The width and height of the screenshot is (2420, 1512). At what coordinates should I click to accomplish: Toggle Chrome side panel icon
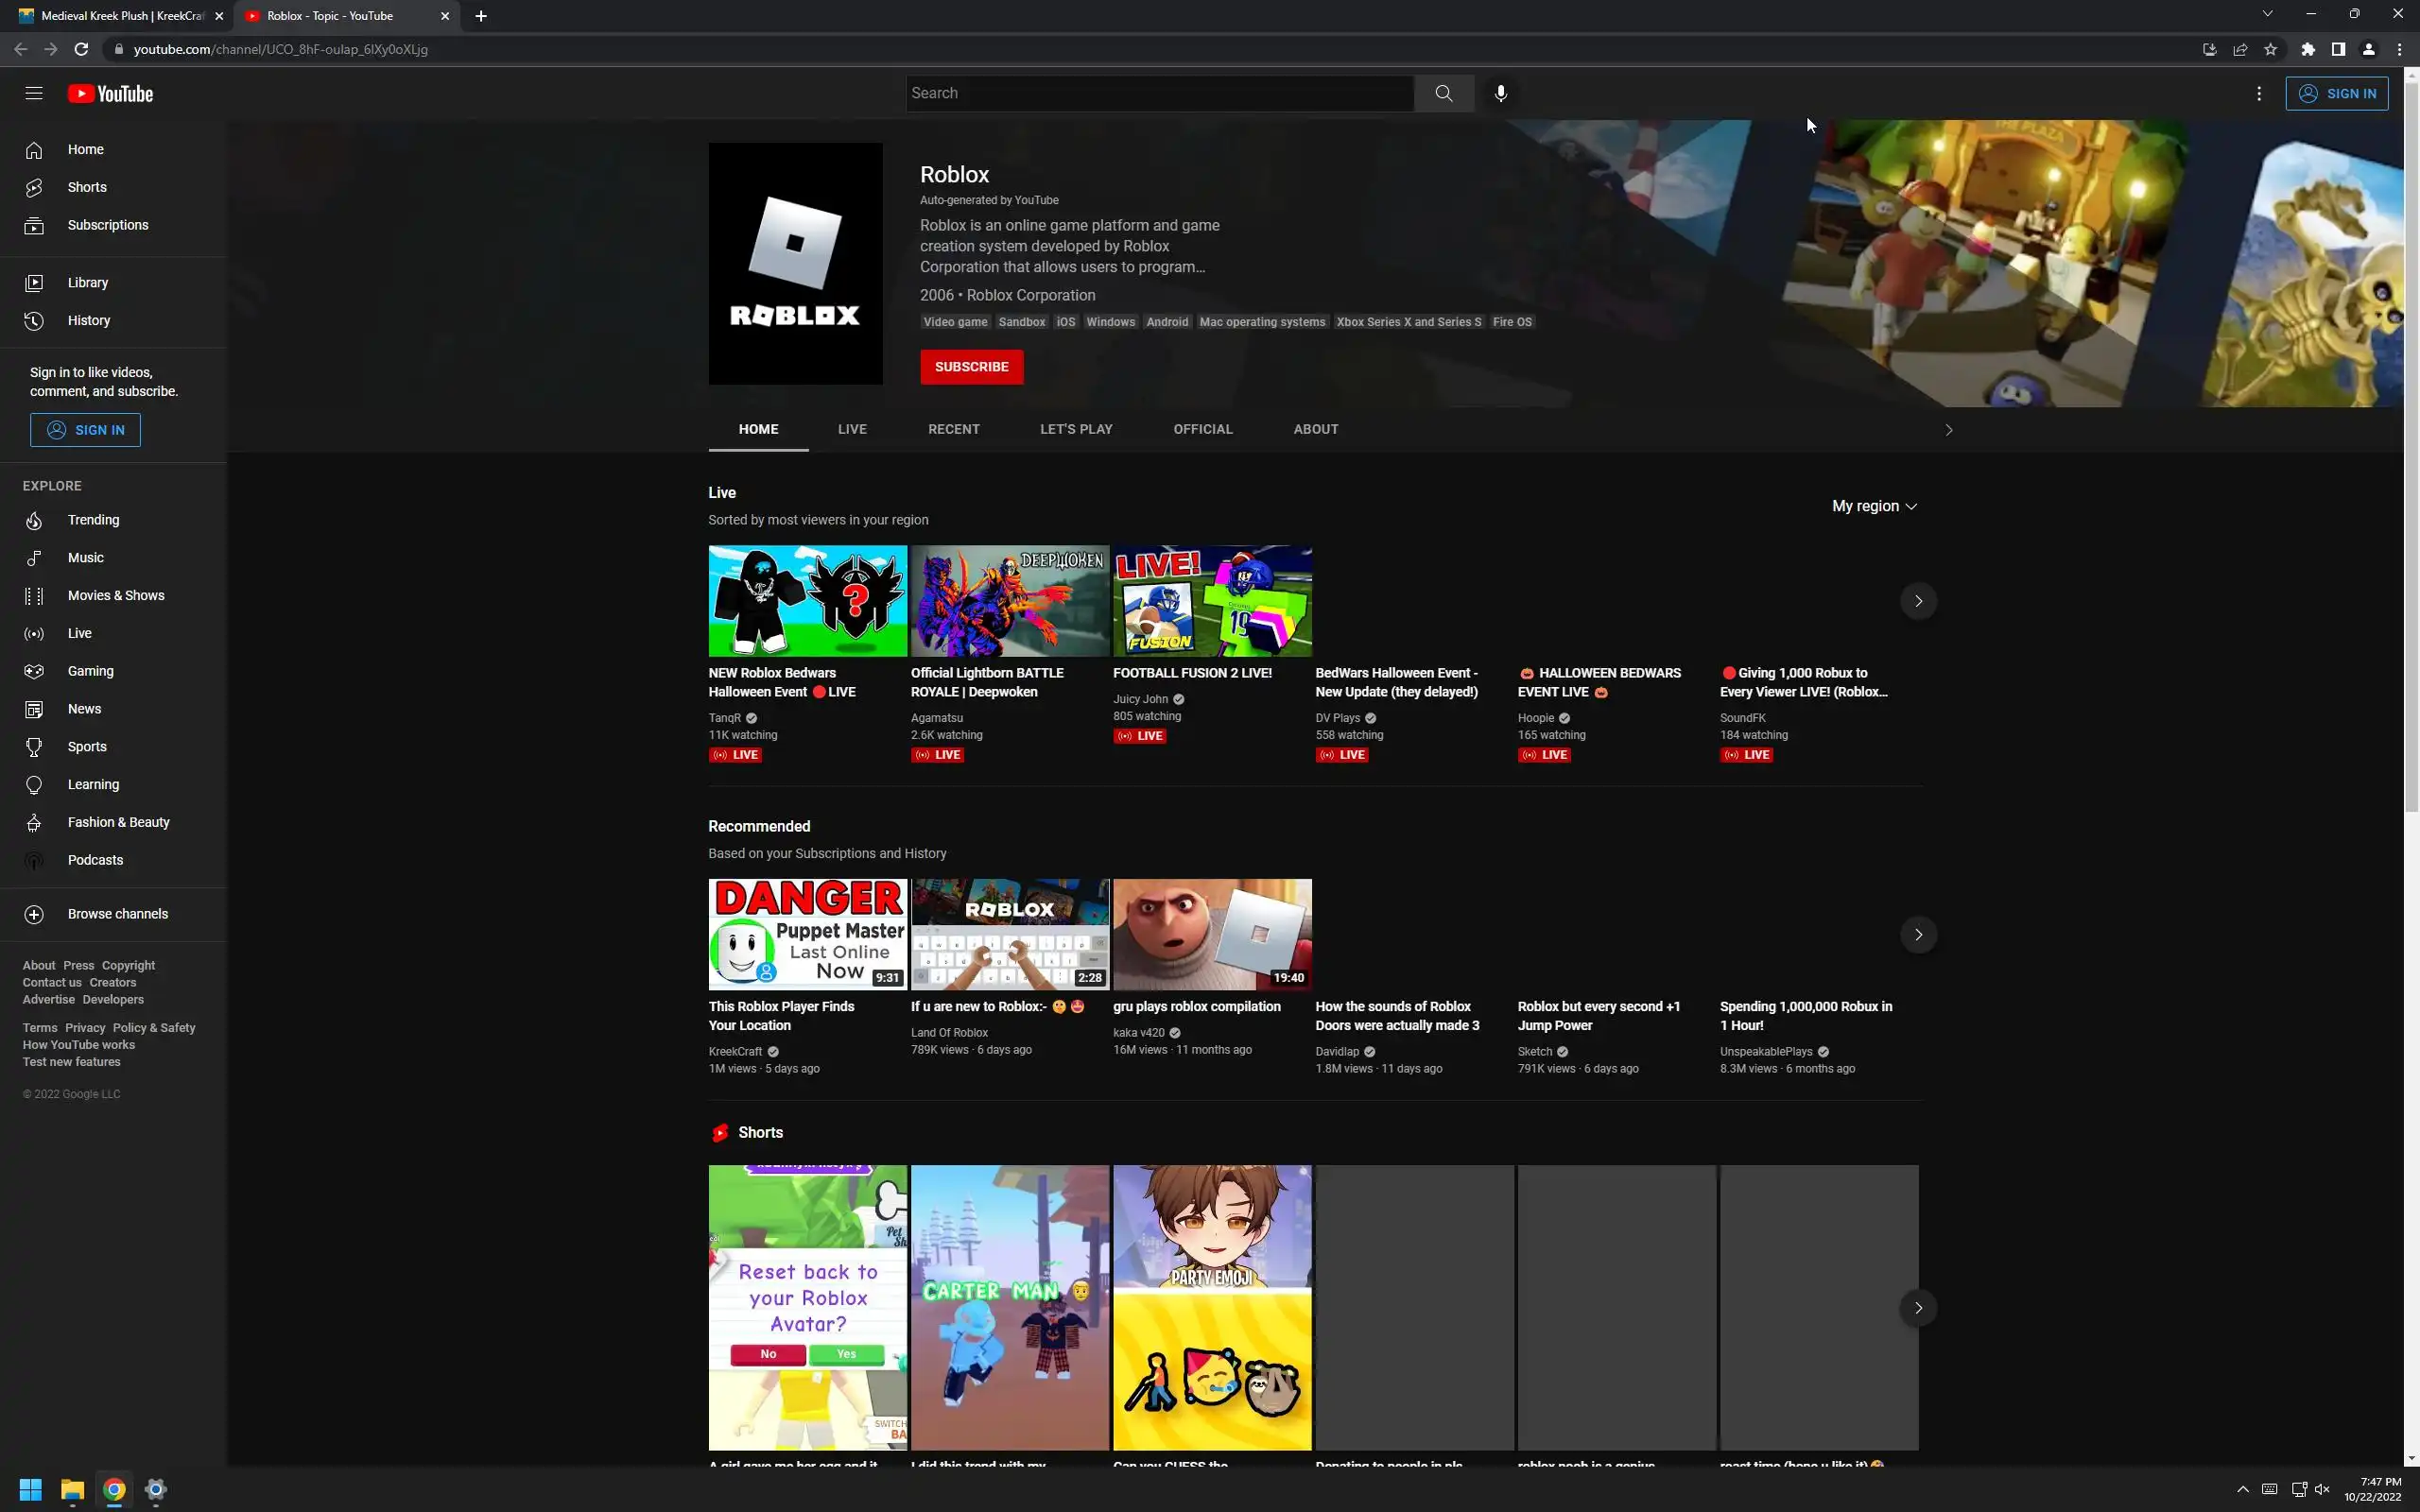pyautogui.click(x=2338, y=49)
